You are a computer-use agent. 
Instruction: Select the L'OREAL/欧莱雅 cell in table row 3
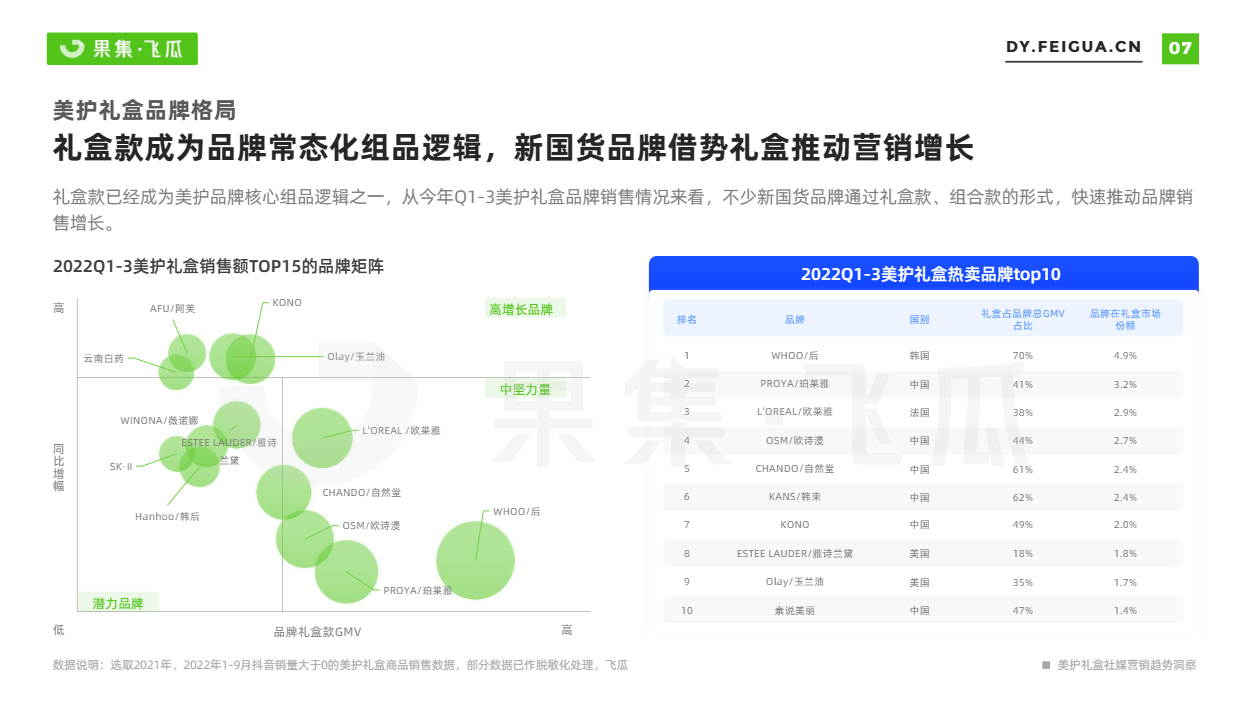(794, 412)
